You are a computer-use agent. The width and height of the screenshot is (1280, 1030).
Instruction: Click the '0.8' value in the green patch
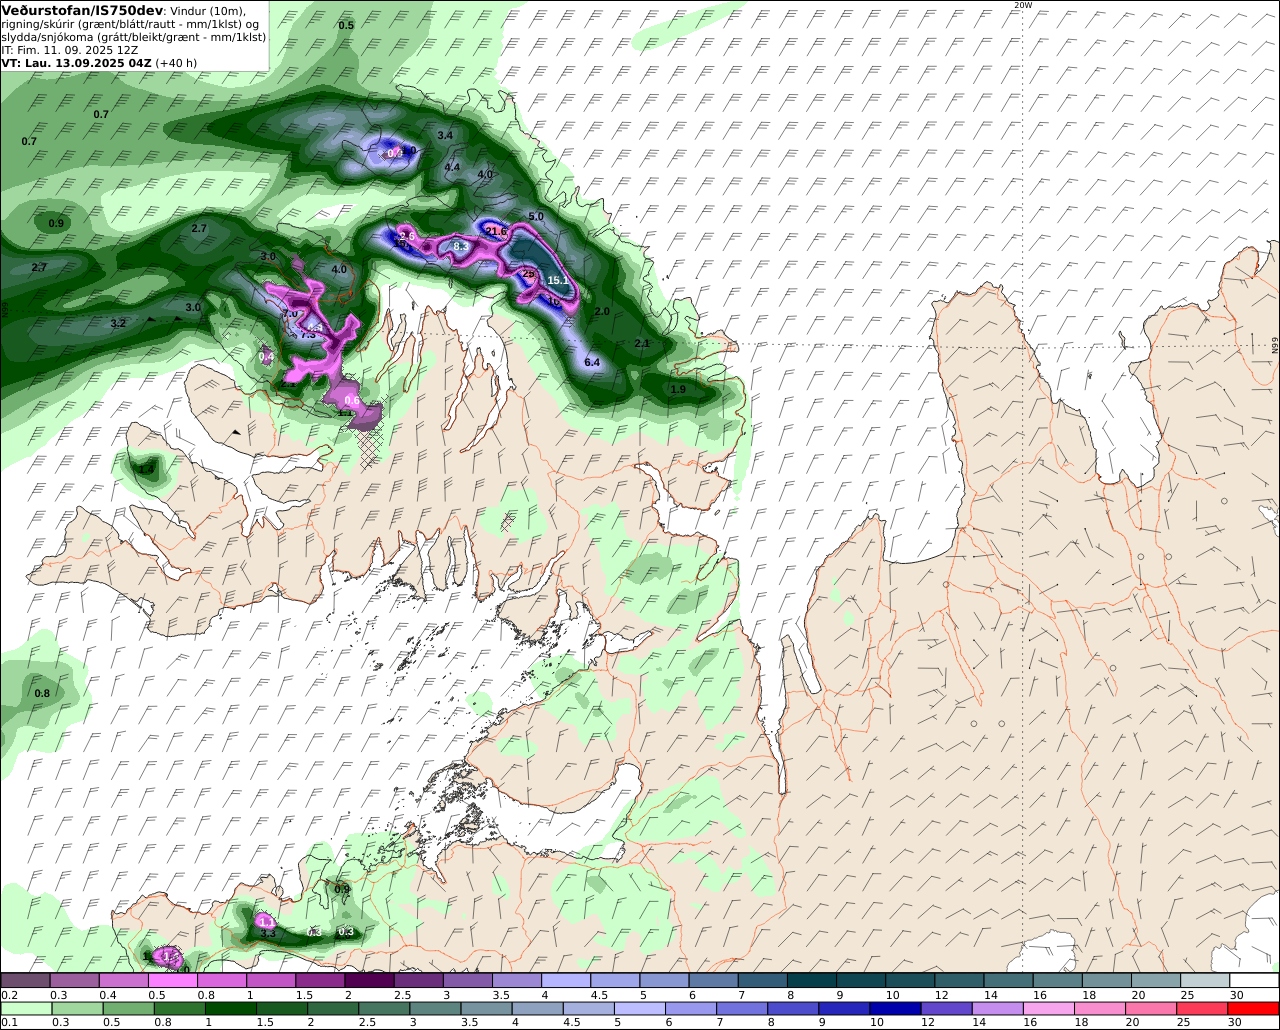tap(42, 693)
